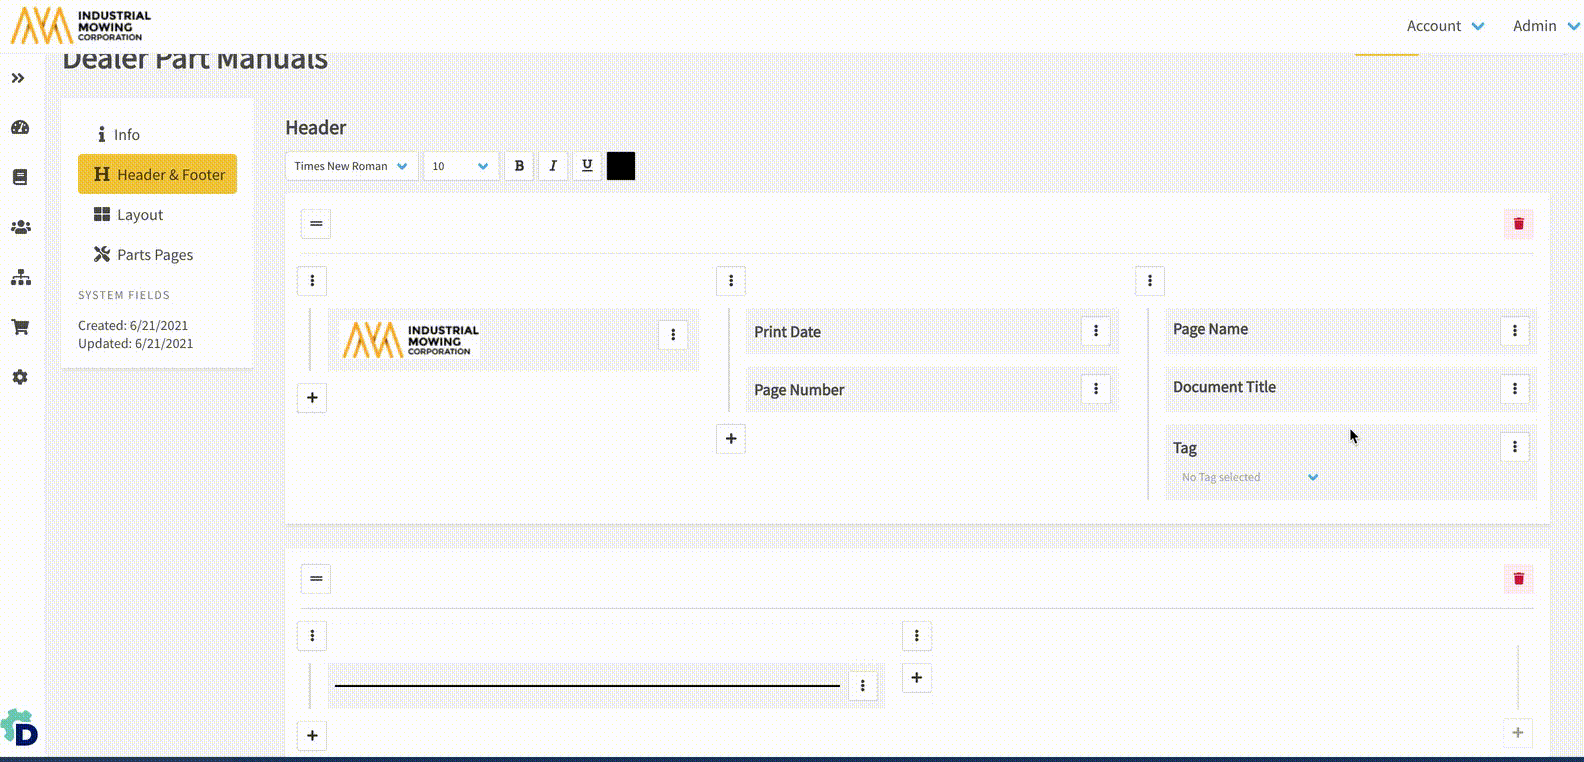Add an item below the Page Number field
Image resolution: width=1584 pixels, height=762 pixels.
(731, 439)
